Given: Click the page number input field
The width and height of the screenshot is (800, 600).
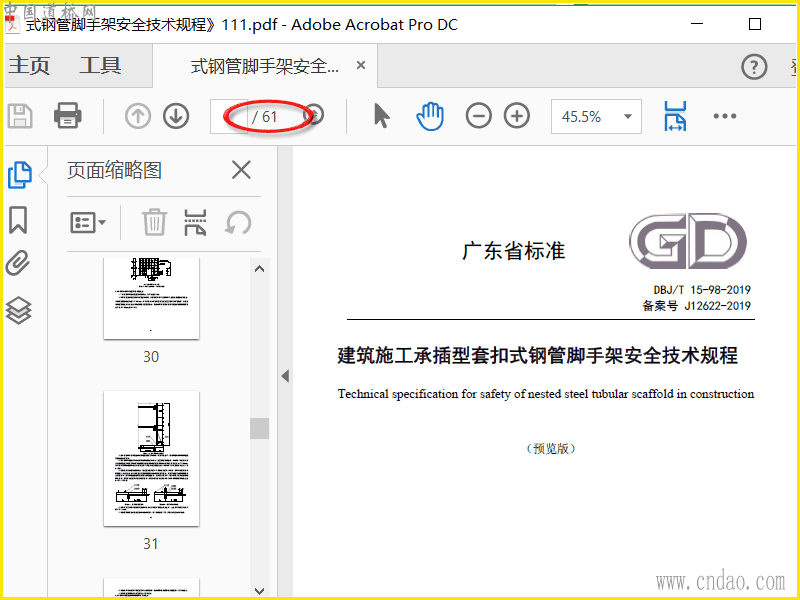Looking at the screenshot, I should click(229, 116).
